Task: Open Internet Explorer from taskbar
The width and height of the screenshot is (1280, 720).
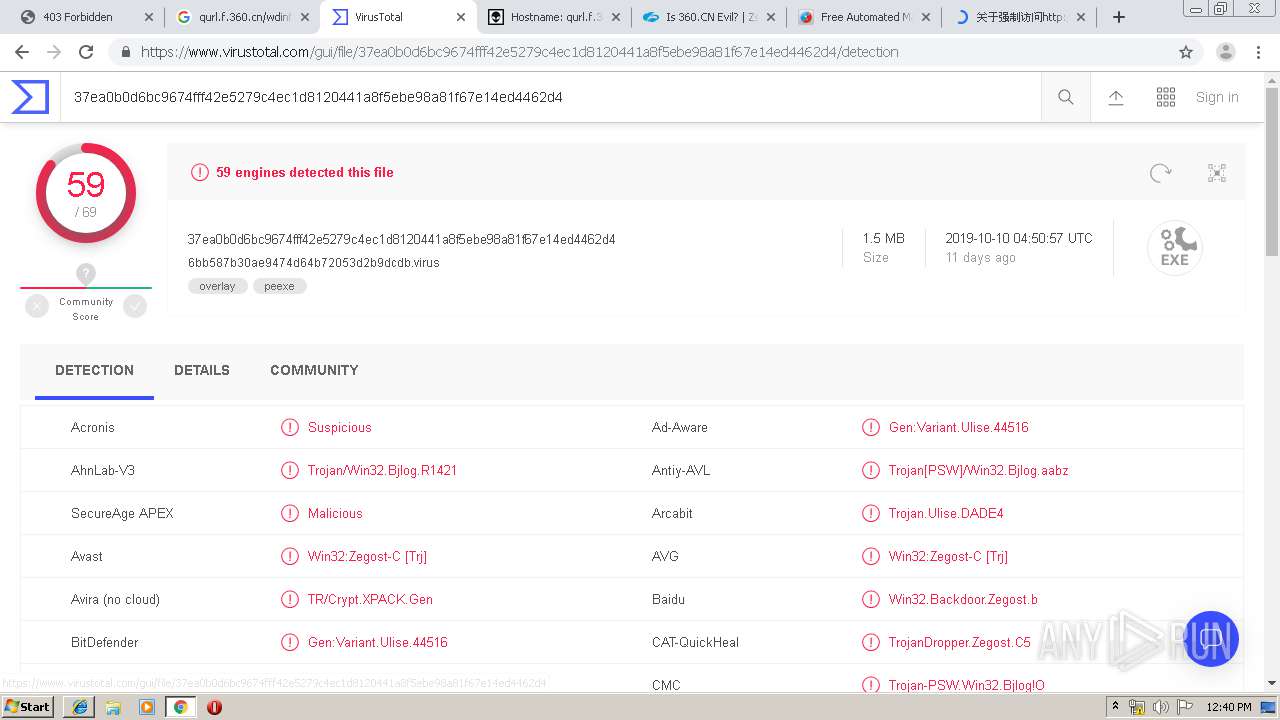Action: pyautogui.click(x=80, y=707)
